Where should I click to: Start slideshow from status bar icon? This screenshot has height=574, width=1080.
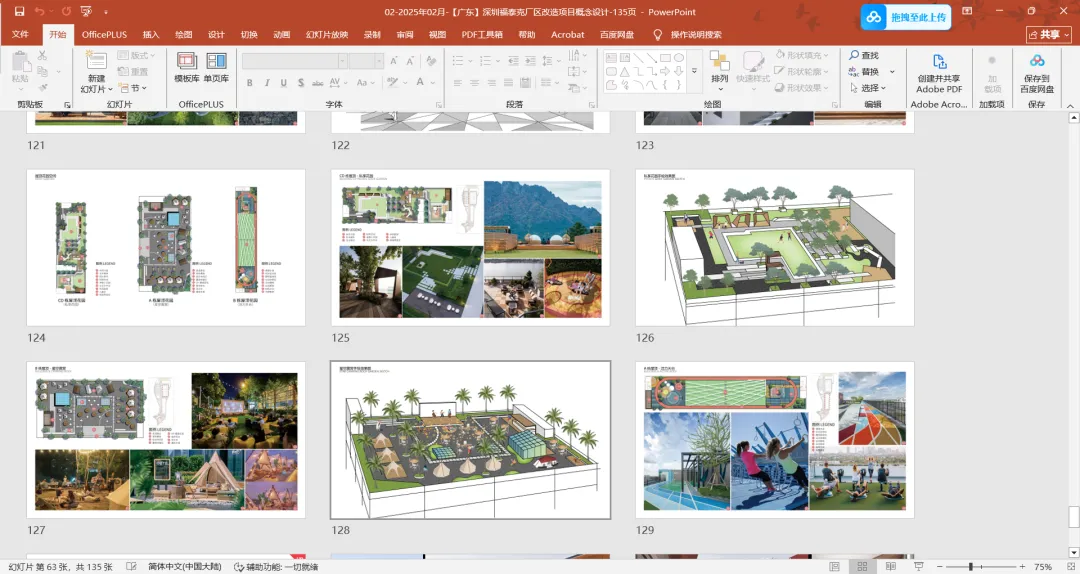click(x=918, y=566)
